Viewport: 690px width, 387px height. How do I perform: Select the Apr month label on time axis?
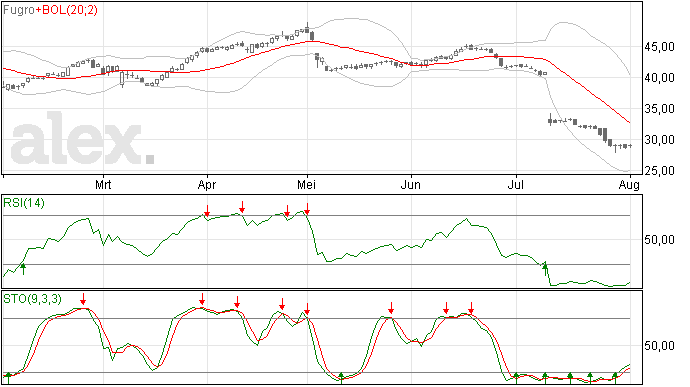click(207, 185)
